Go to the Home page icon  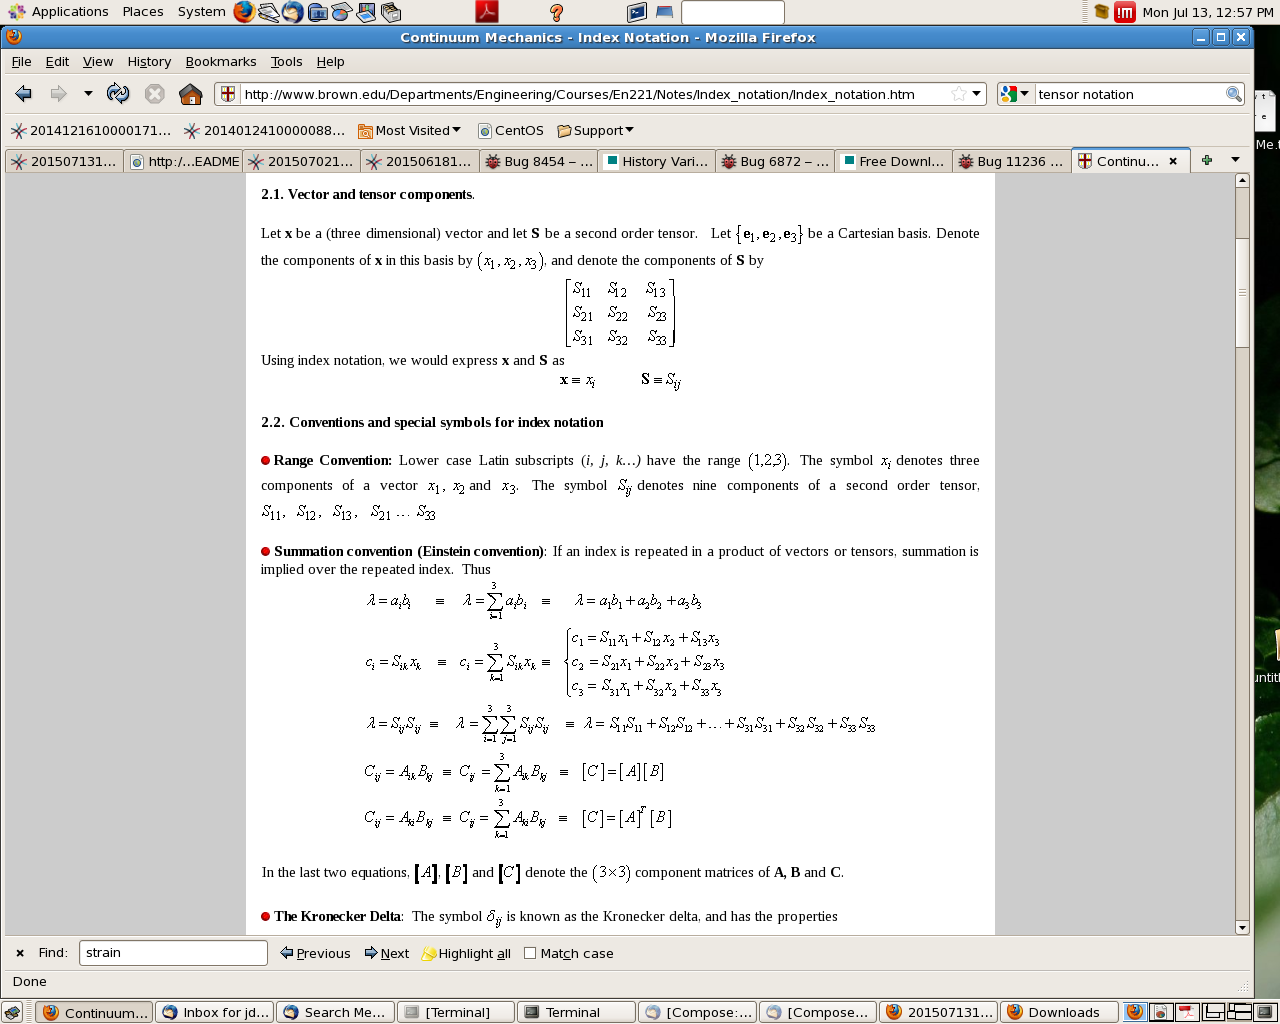tap(190, 94)
